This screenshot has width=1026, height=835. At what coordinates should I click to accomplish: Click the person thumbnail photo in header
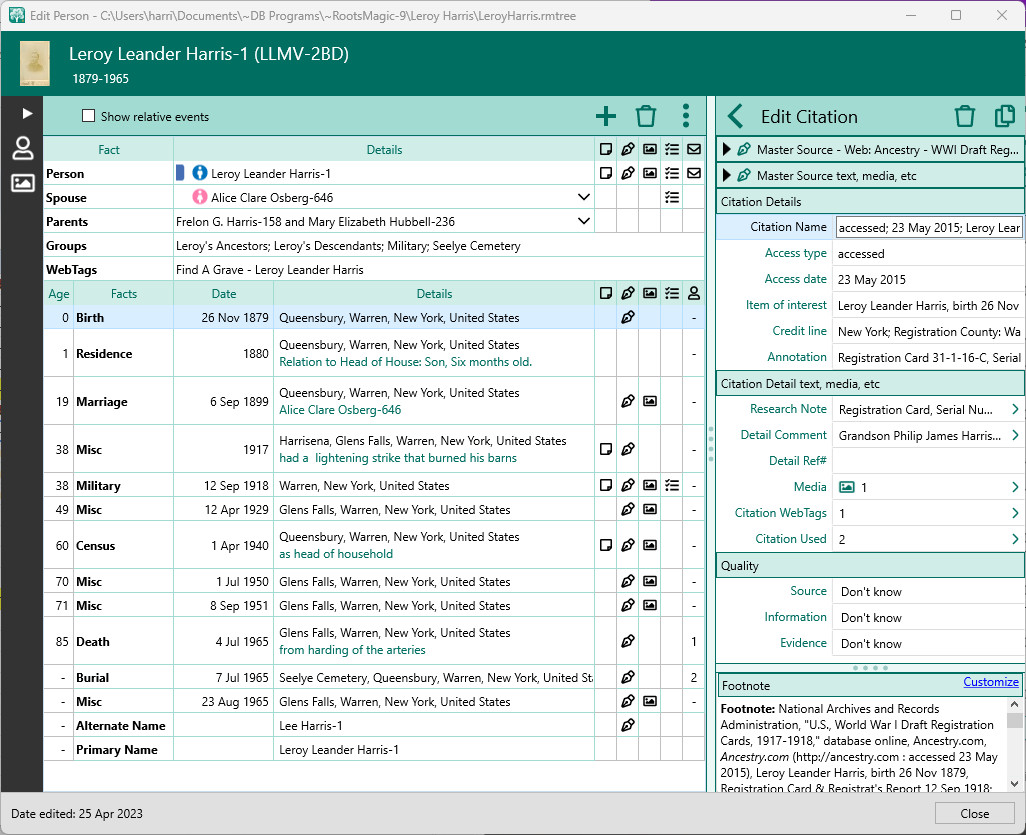[x=35, y=63]
